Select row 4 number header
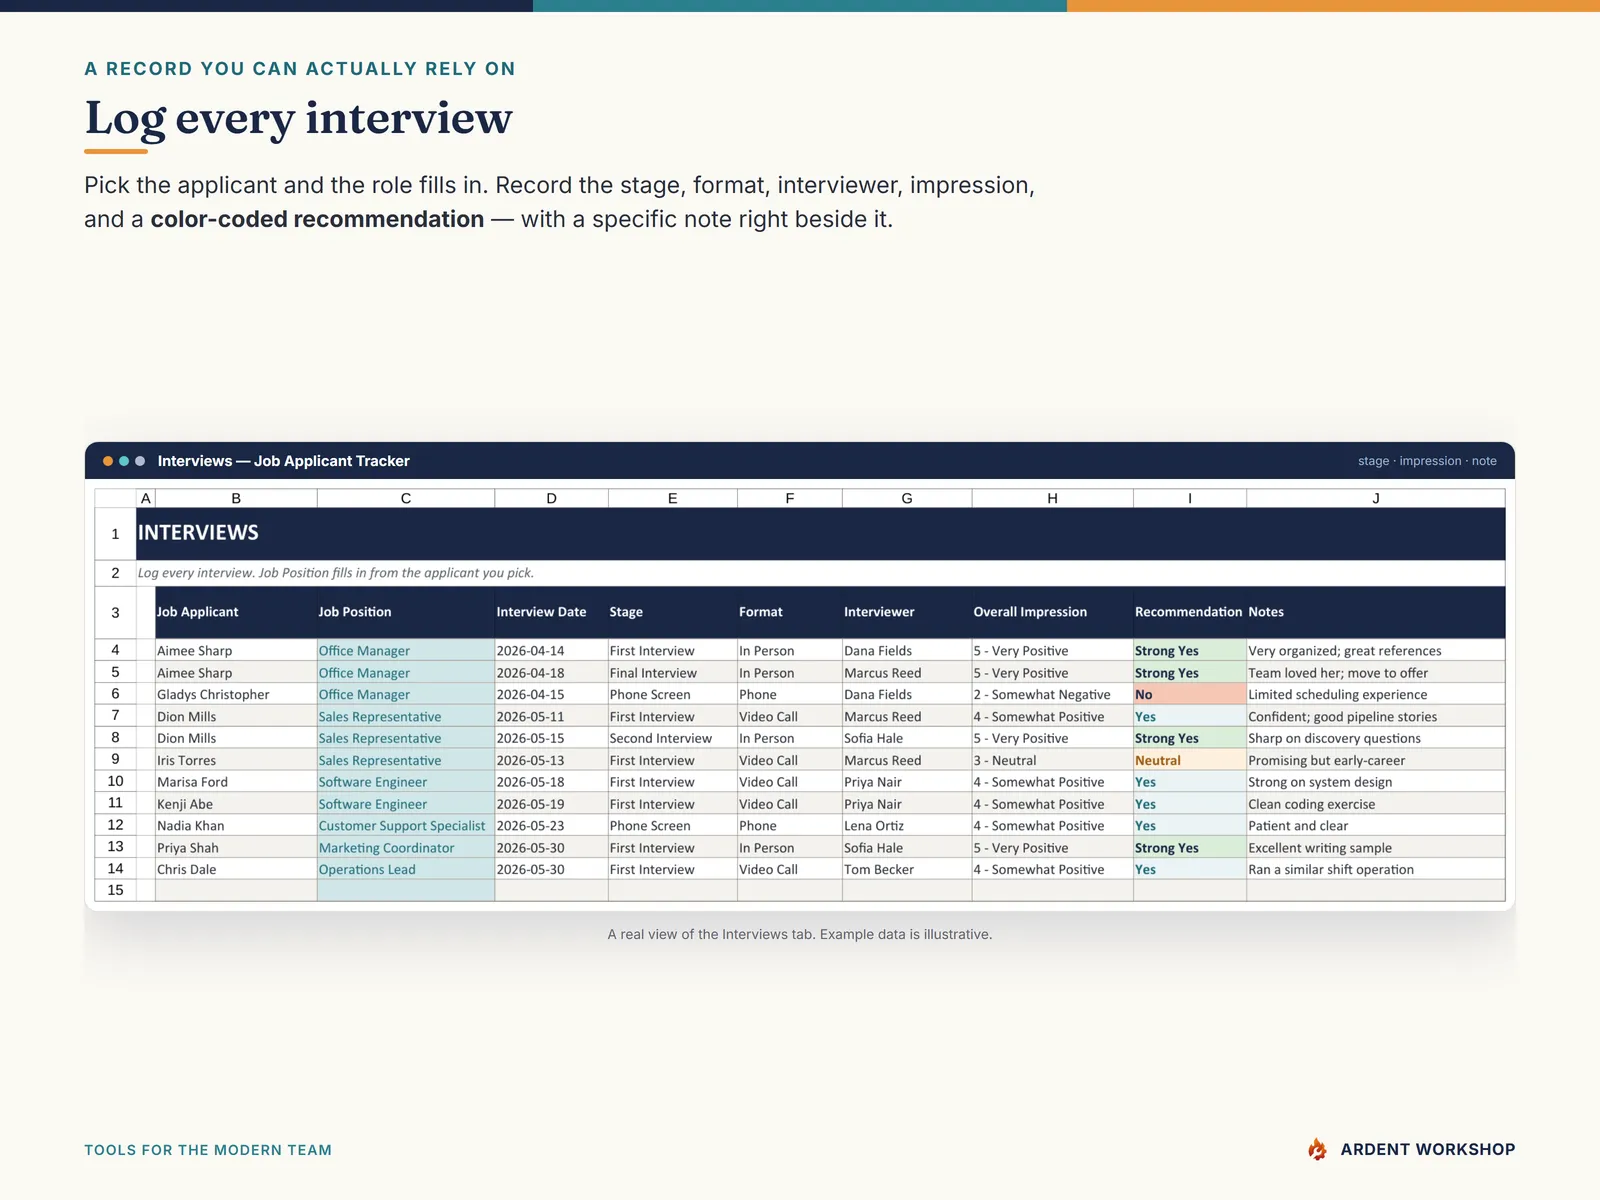 [115, 650]
